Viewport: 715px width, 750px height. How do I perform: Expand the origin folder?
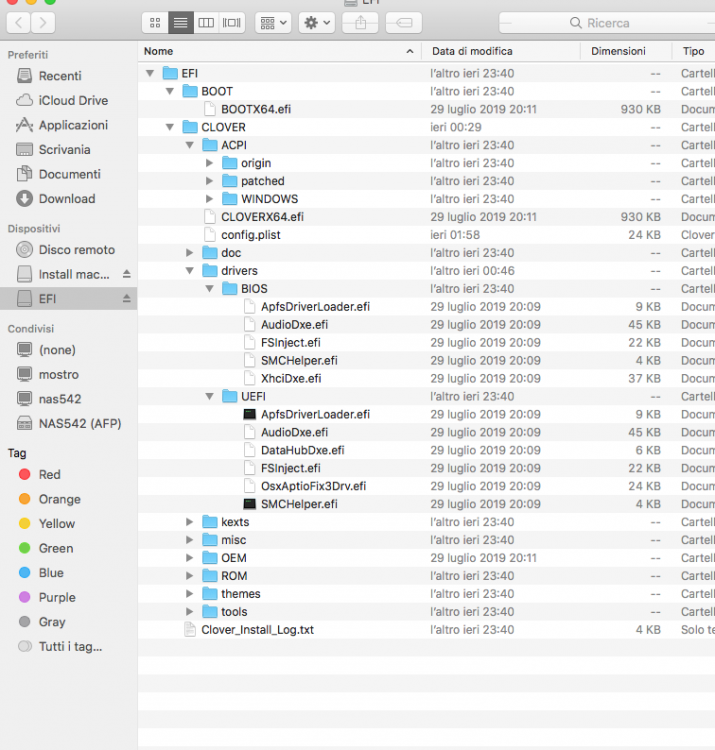[209, 163]
